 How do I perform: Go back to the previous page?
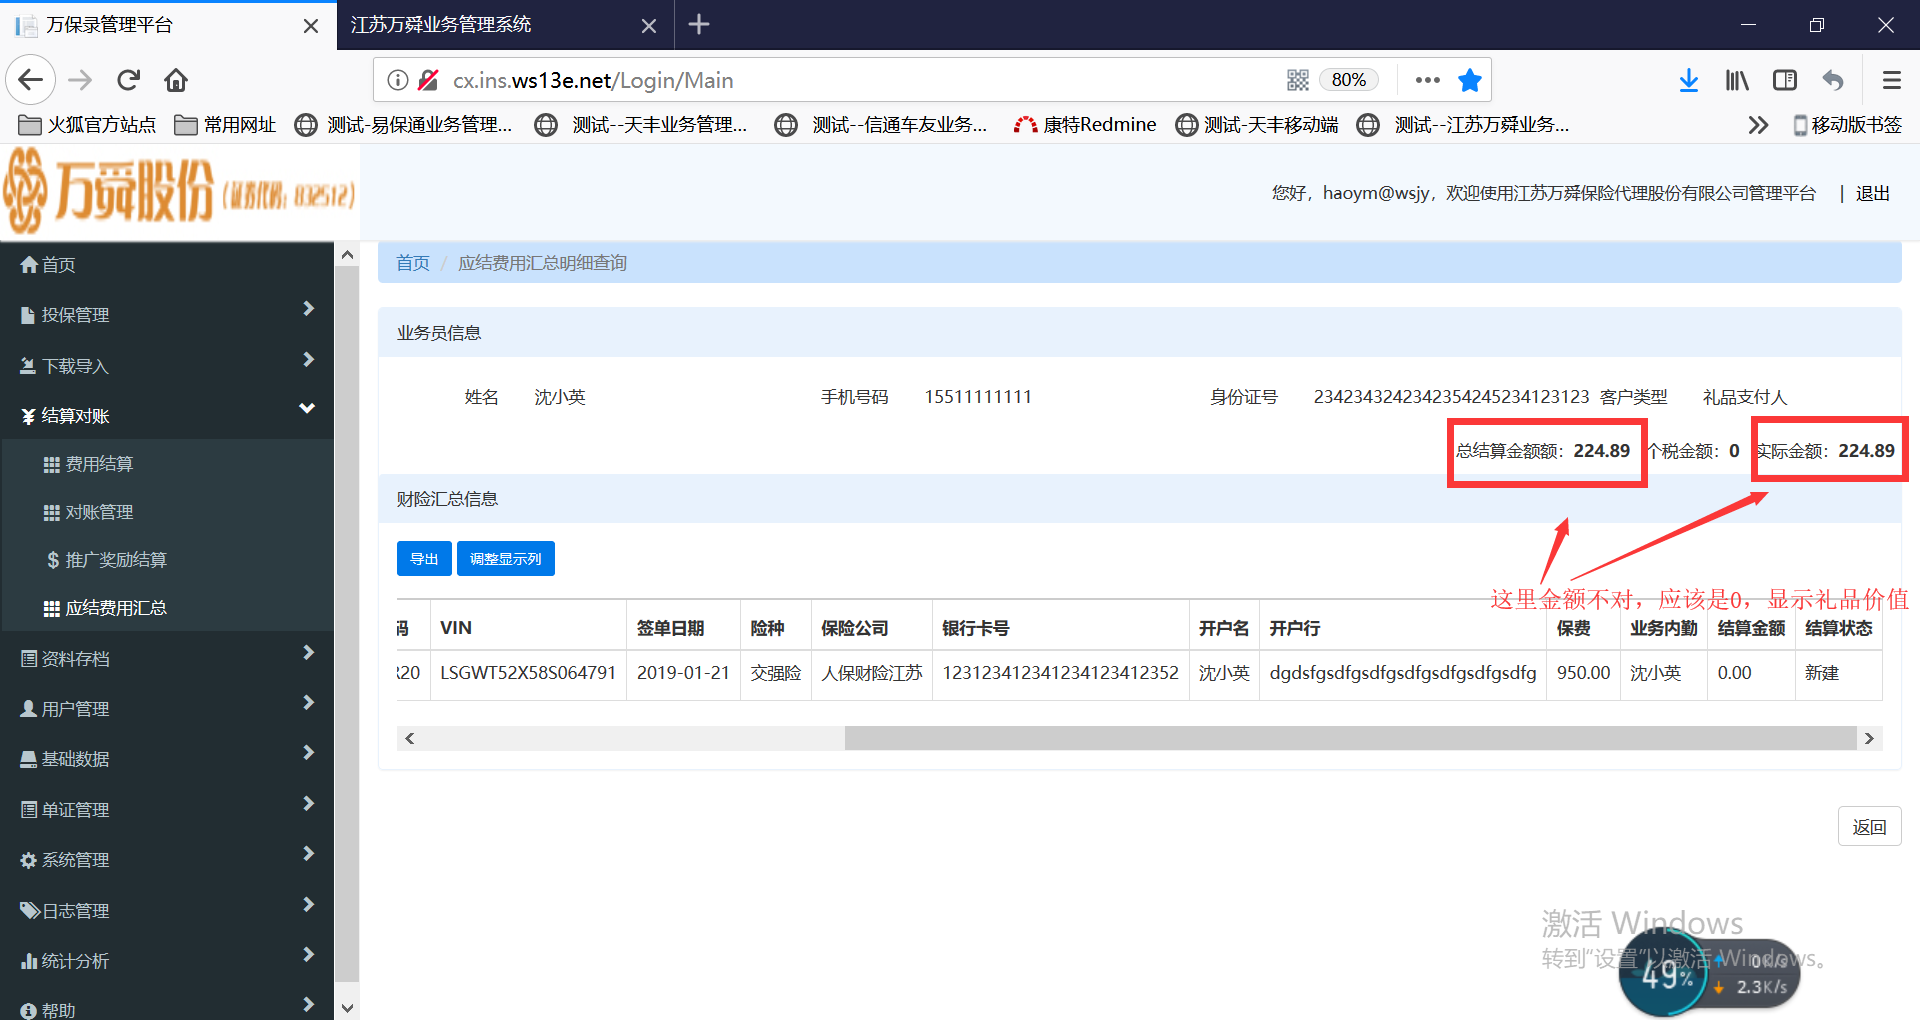point(31,80)
